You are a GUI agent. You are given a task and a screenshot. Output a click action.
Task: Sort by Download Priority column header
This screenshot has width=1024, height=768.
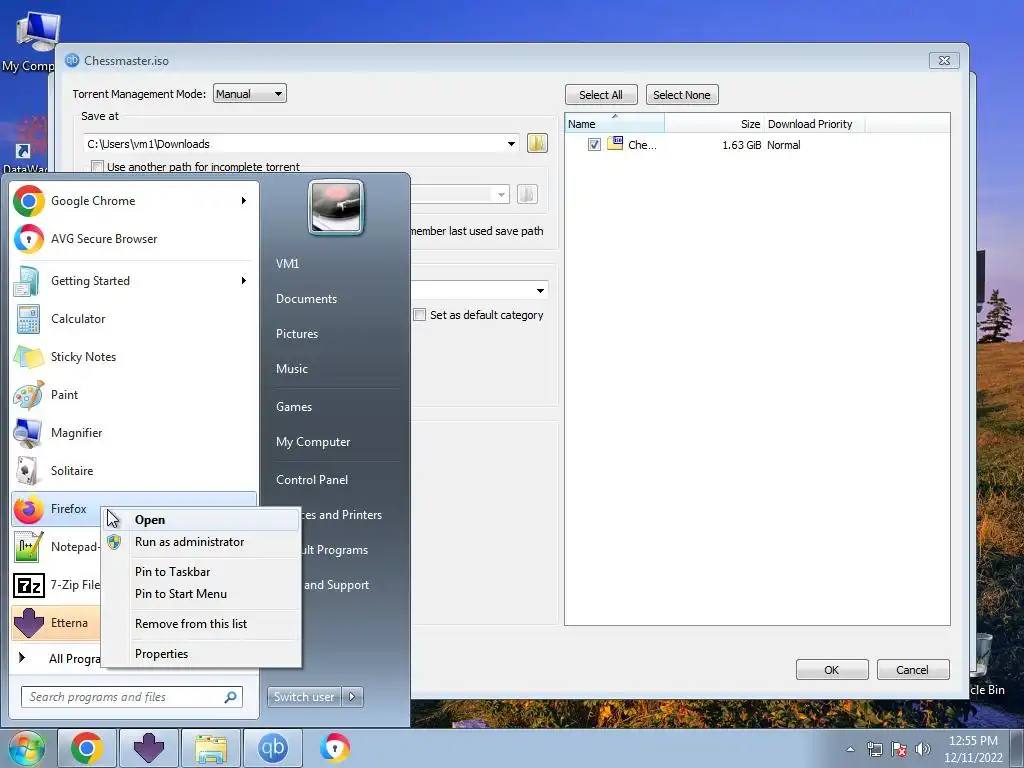pyautogui.click(x=814, y=123)
